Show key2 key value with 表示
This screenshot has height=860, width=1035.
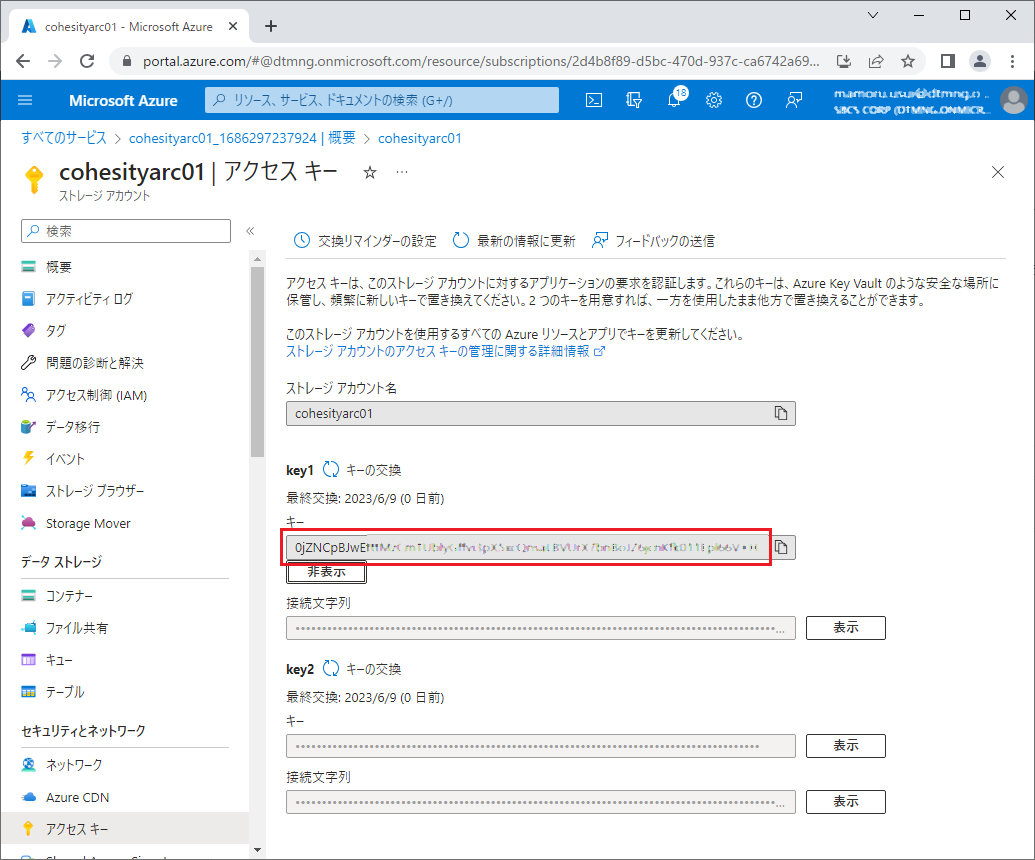tap(846, 746)
